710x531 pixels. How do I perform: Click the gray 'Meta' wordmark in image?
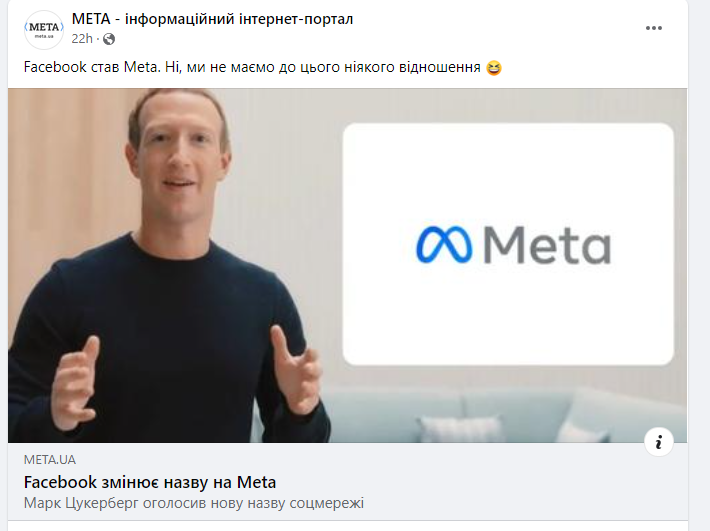coord(547,245)
